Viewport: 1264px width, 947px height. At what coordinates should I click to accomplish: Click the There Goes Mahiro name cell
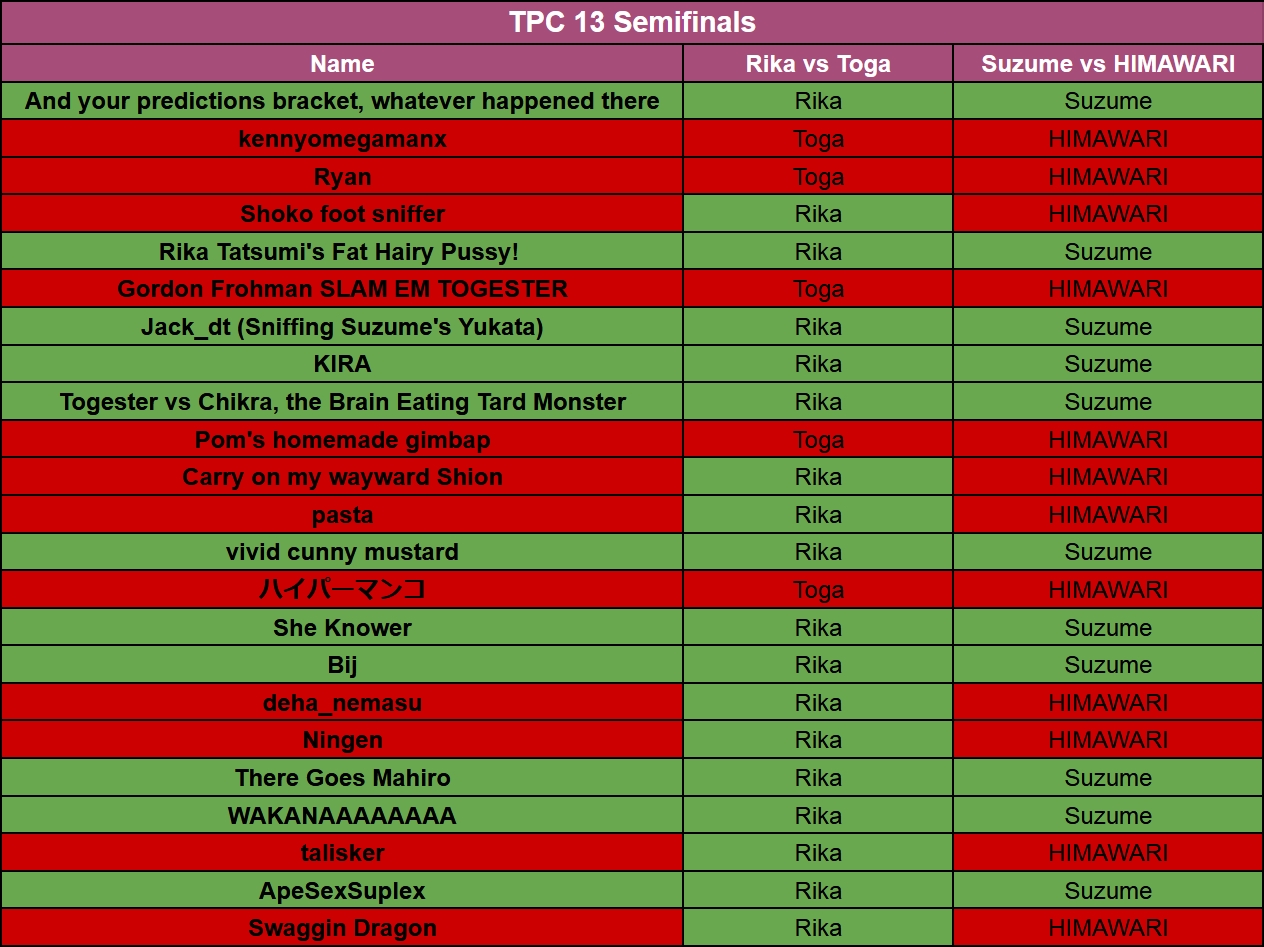342,778
